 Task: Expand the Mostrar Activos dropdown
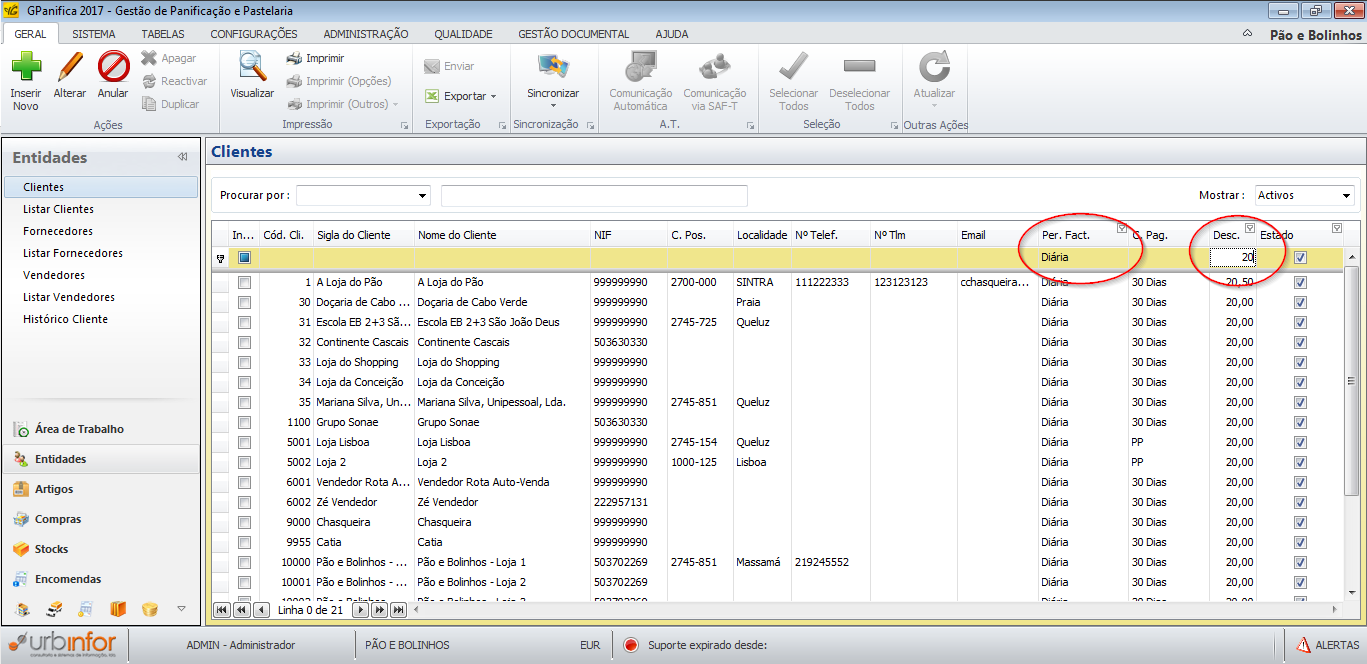(x=1346, y=196)
